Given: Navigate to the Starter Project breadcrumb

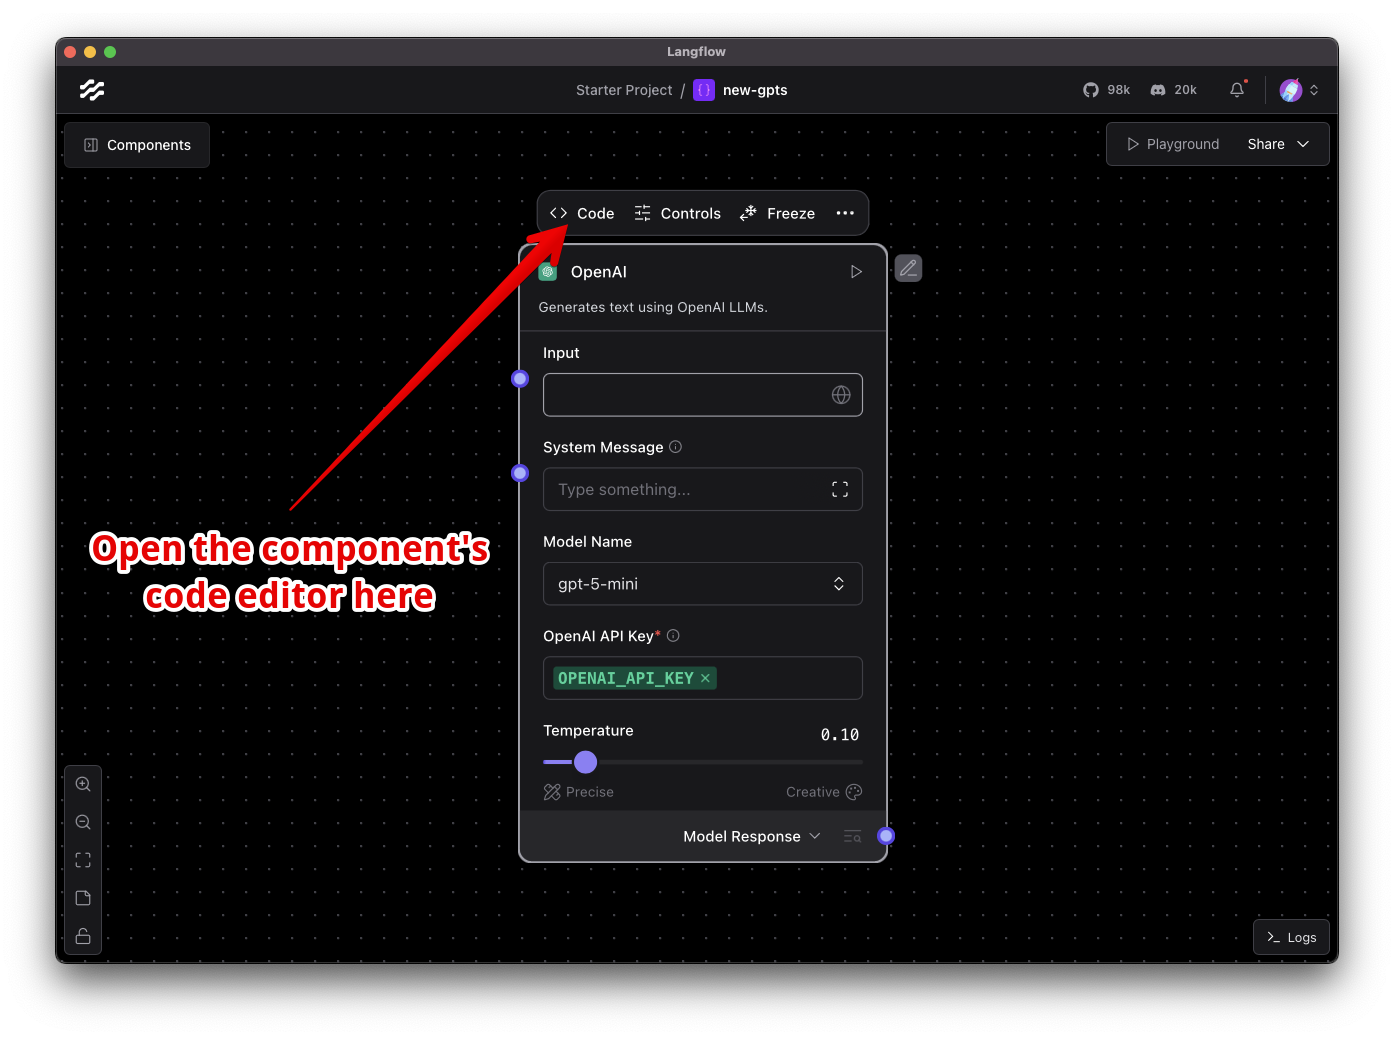Looking at the screenshot, I should tap(624, 90).
